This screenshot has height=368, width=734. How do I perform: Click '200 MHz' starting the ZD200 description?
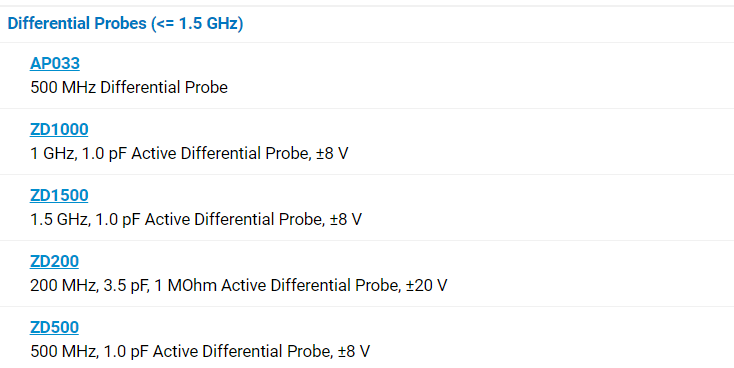[x=63, y=286]
